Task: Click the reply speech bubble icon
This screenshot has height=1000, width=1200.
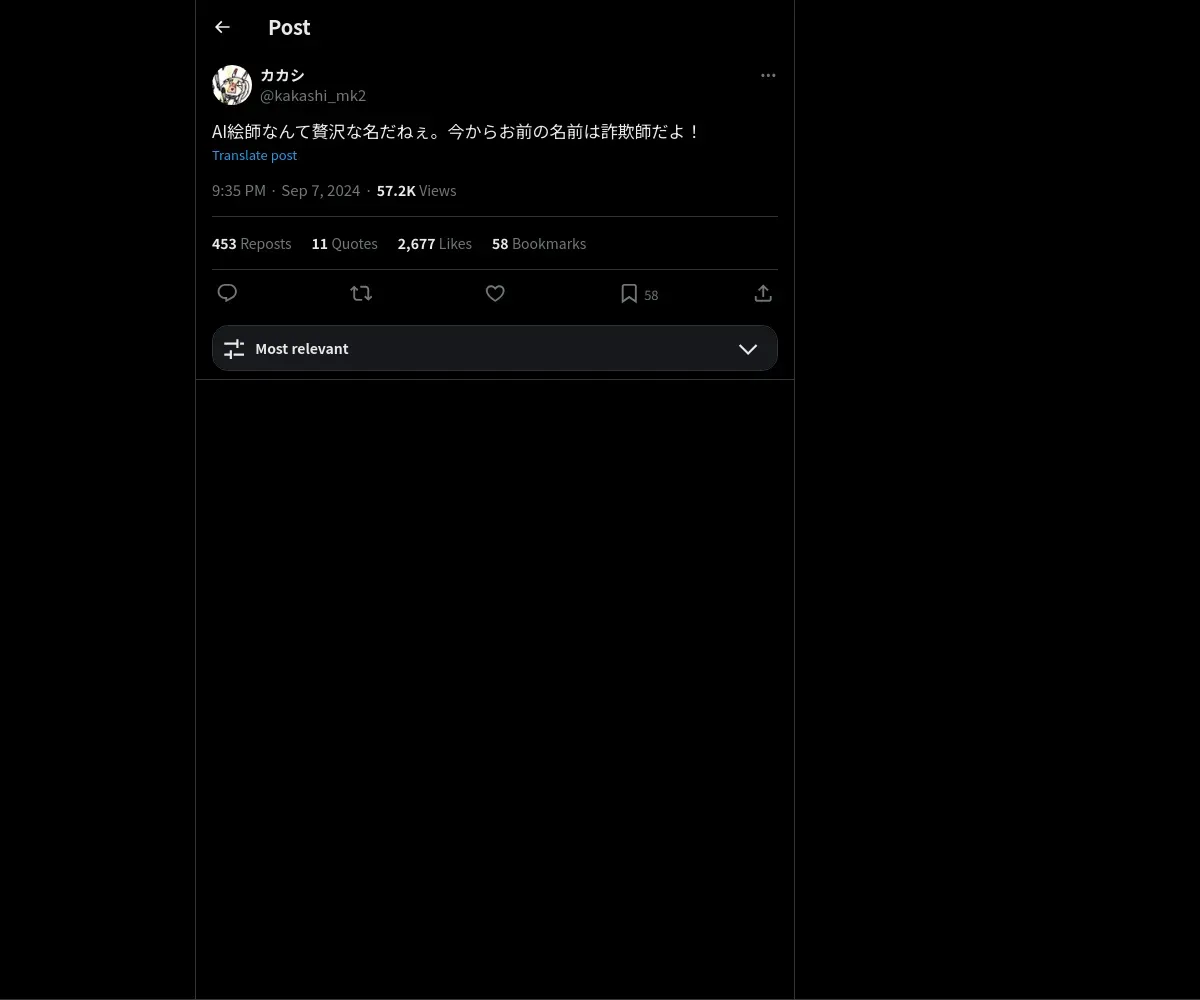Action: click(x=227, y=293)
